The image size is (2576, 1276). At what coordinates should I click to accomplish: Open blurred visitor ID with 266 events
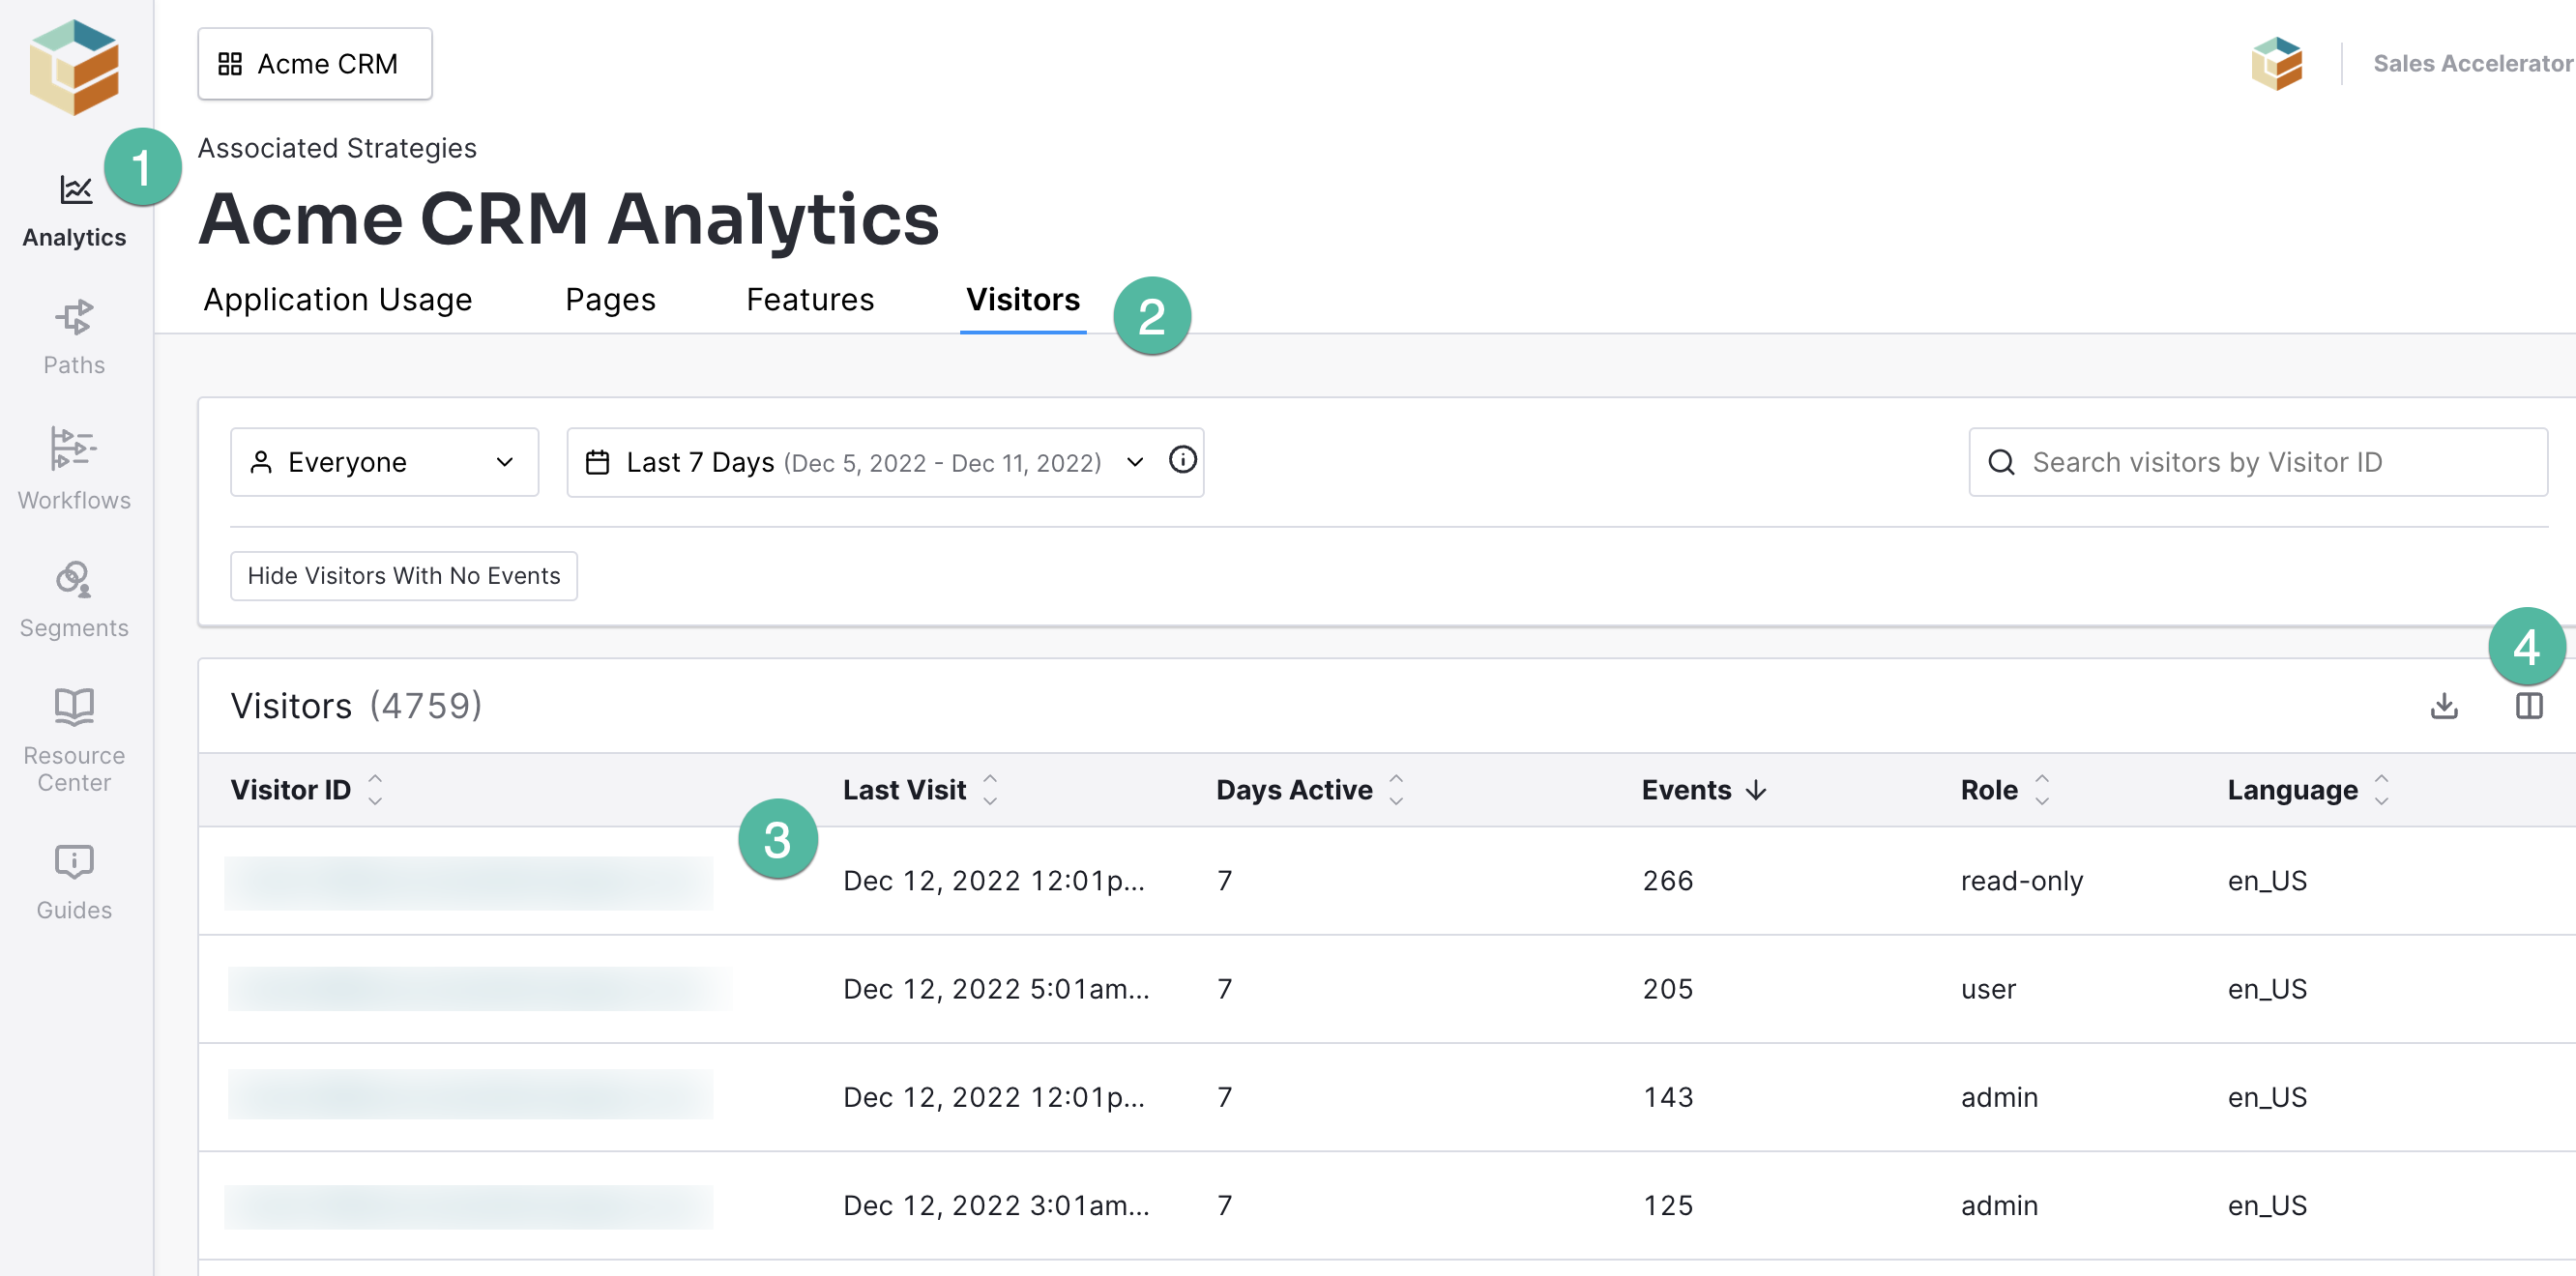469,883
